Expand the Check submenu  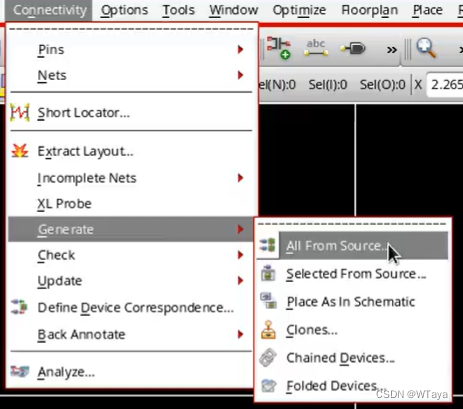(x=130, y=255)
